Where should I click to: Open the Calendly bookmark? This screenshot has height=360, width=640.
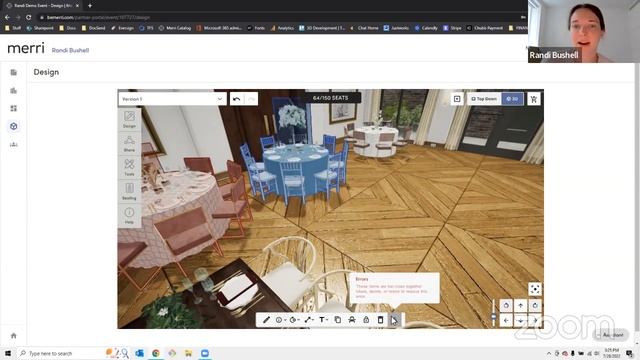pos(426,28)
